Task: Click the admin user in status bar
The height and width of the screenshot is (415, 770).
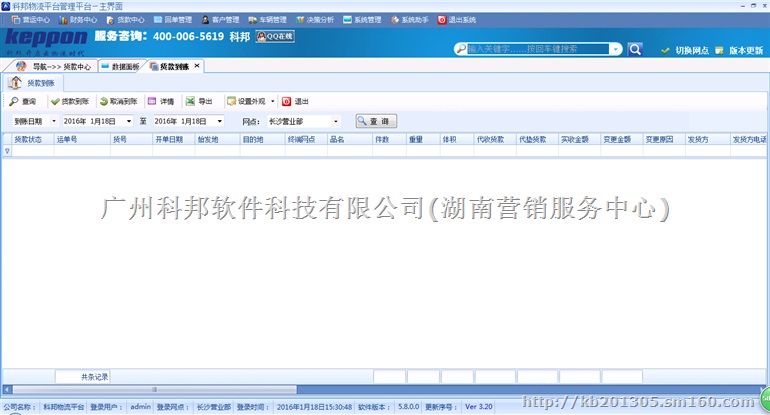Action: [x=140, y=407]
